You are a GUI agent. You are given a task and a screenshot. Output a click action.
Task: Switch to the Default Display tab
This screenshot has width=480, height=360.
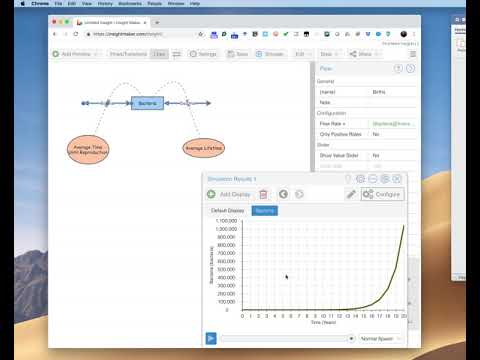tap(228, 211)
